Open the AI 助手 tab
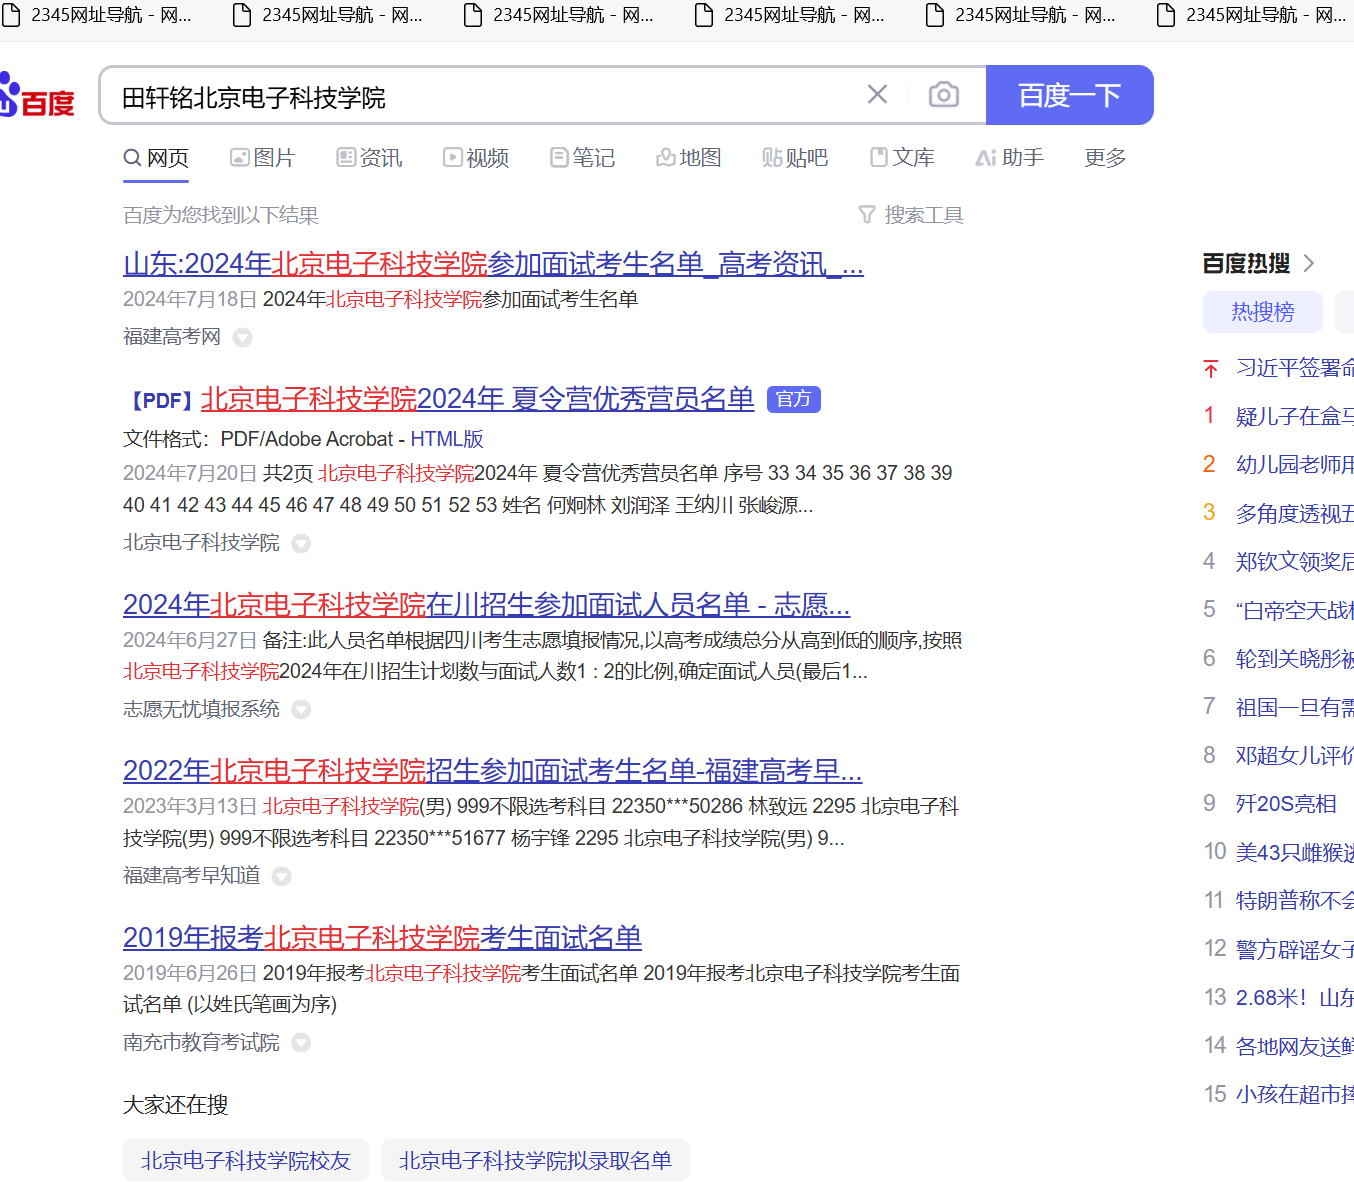 click(1009, 158)
